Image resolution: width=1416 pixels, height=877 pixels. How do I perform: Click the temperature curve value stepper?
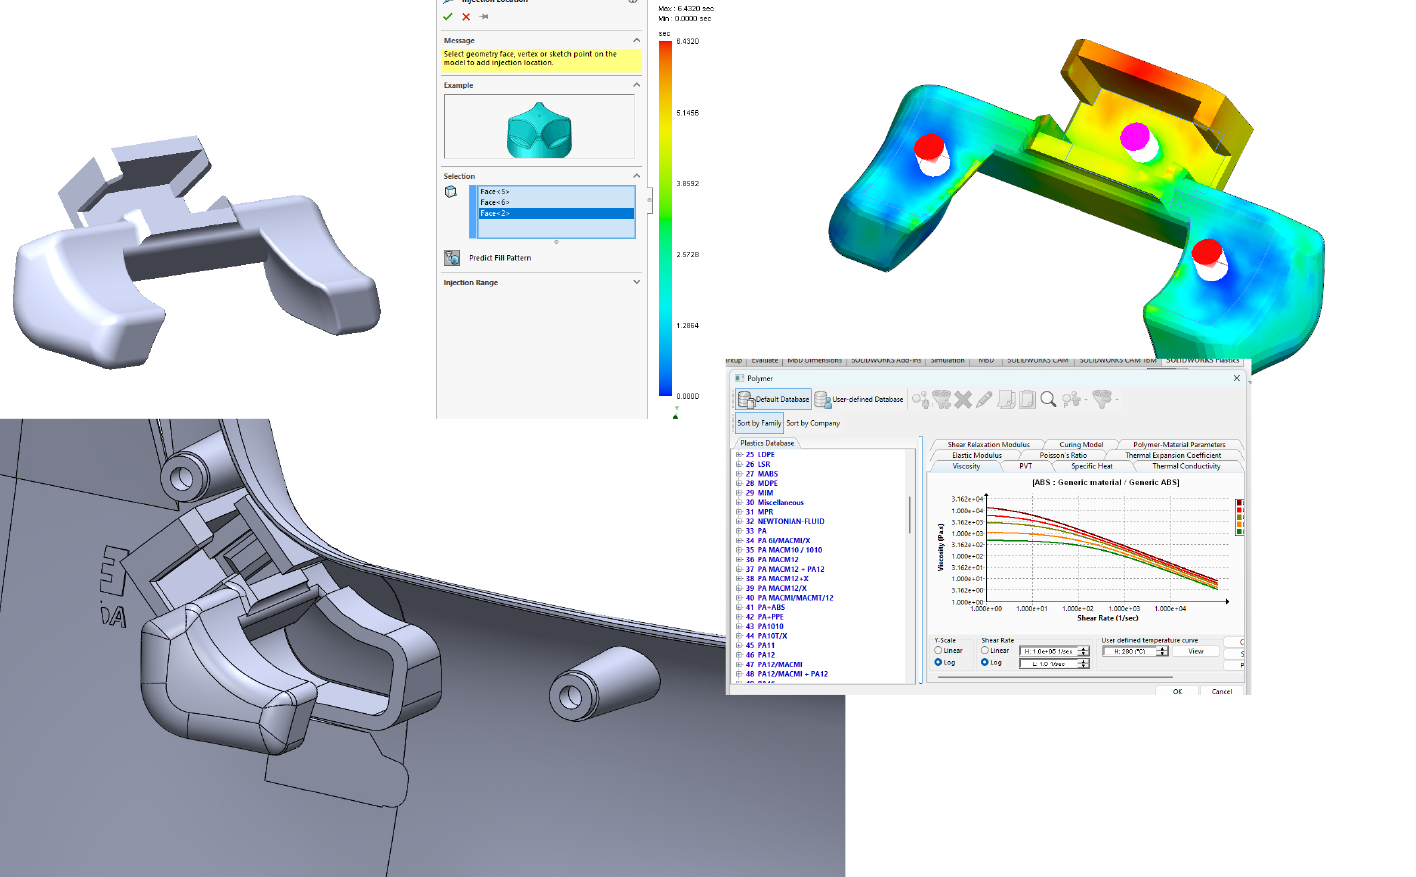coord(1162,651)
